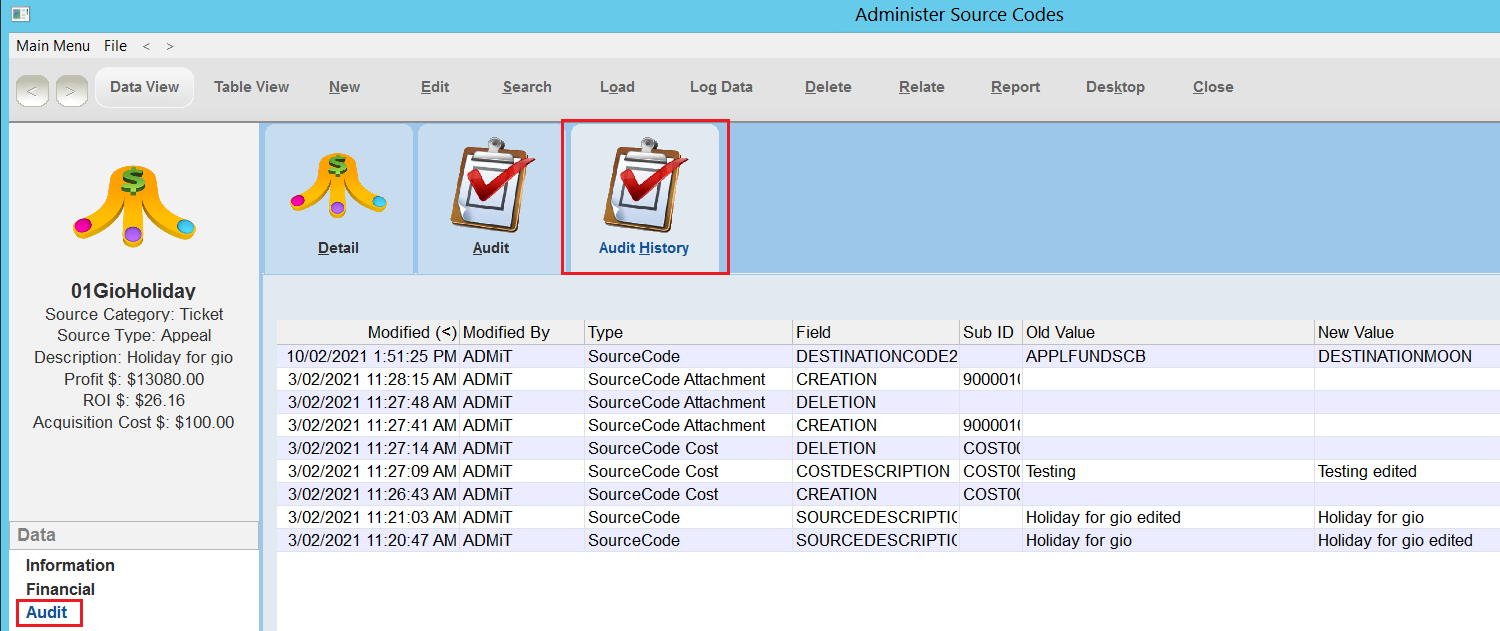
Task: Select the 3/02/2021 11:26:43 AM row
Action: point(888,494)
